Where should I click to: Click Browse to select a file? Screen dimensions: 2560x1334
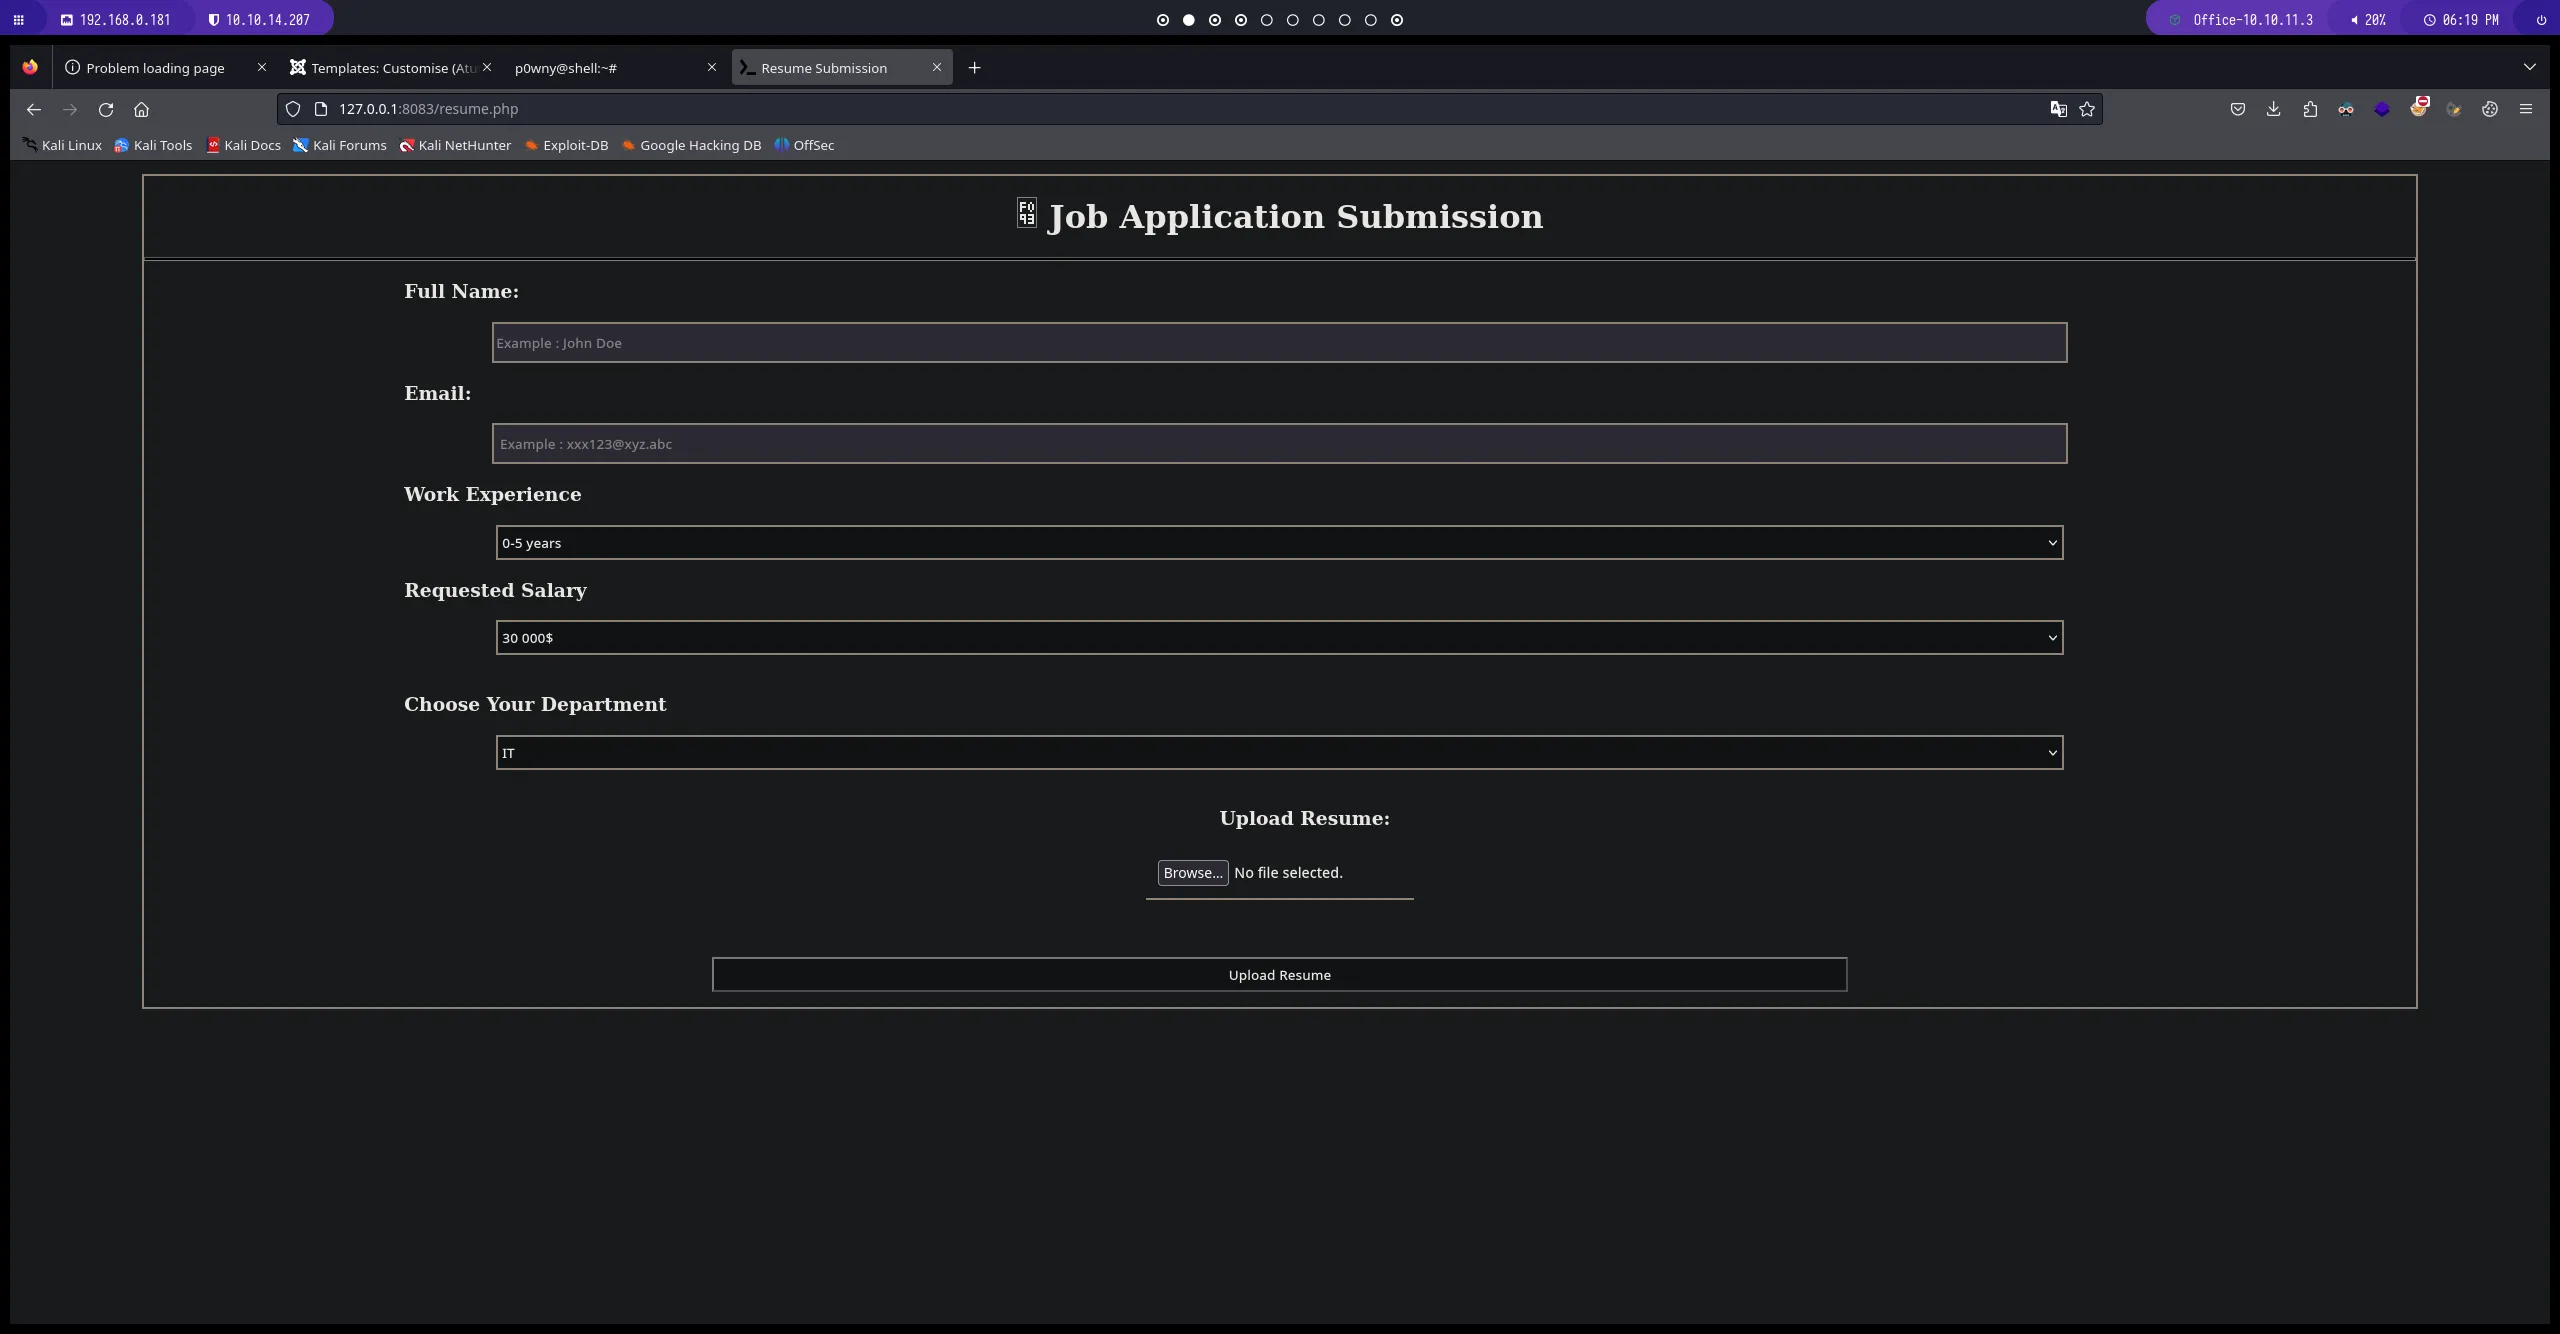pos(1192,872)
